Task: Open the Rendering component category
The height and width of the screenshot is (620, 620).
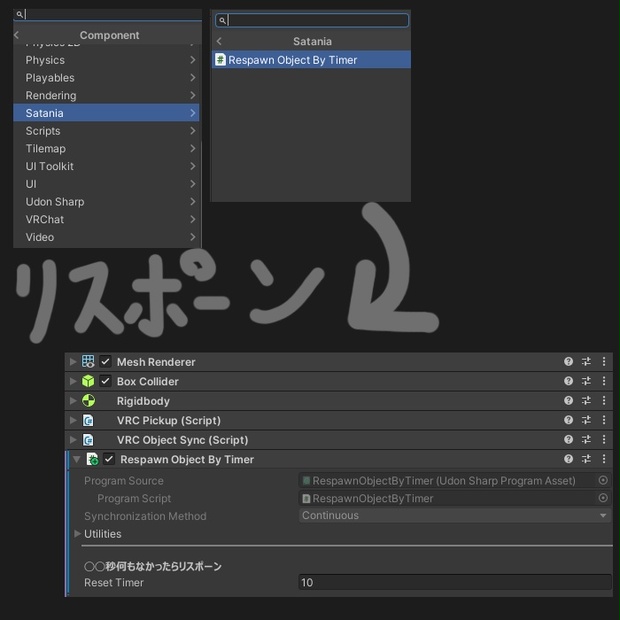Action: point(106,95)
